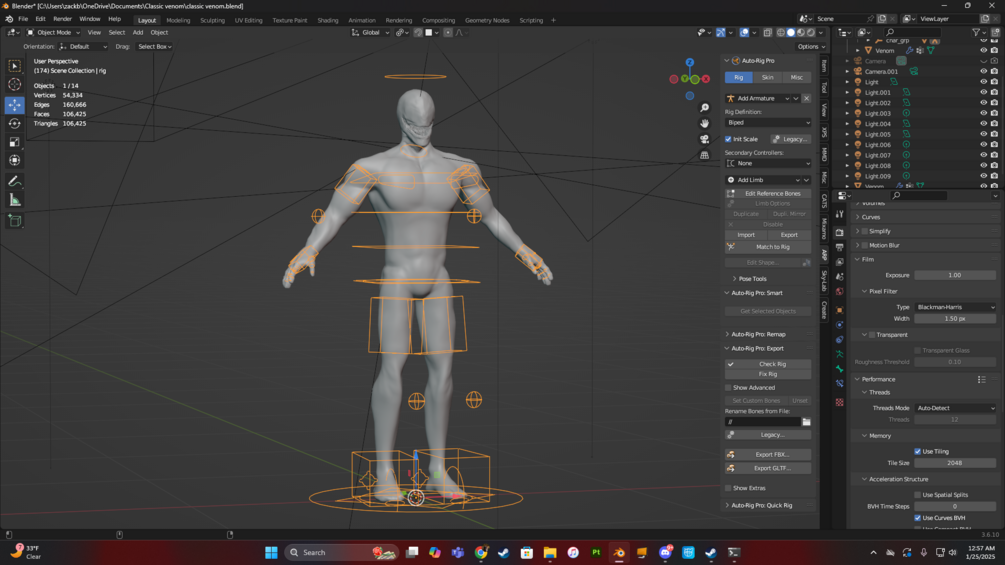The height and width of the screenshot is (565, 1005).
Task: Click the Edit Reference Bones button
Action: click(768, 193)
